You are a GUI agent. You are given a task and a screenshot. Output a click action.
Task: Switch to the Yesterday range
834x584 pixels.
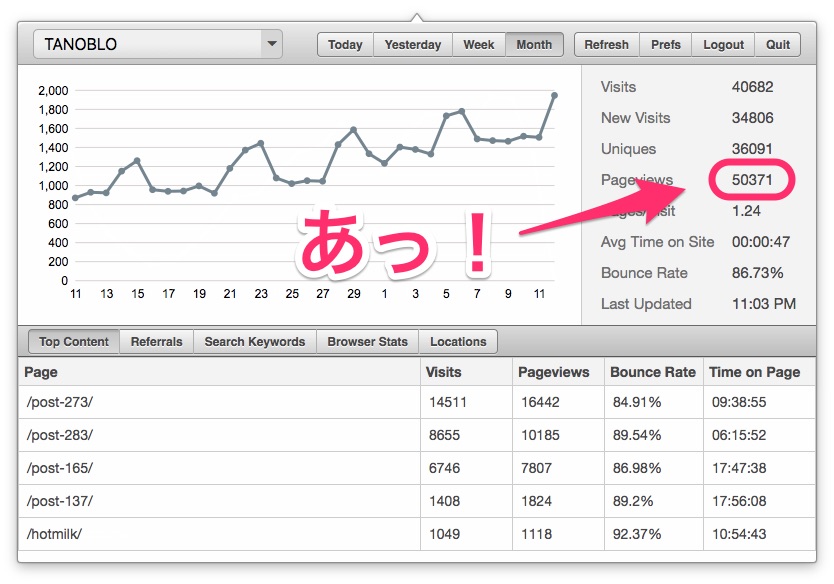click(x=413, y=45)
